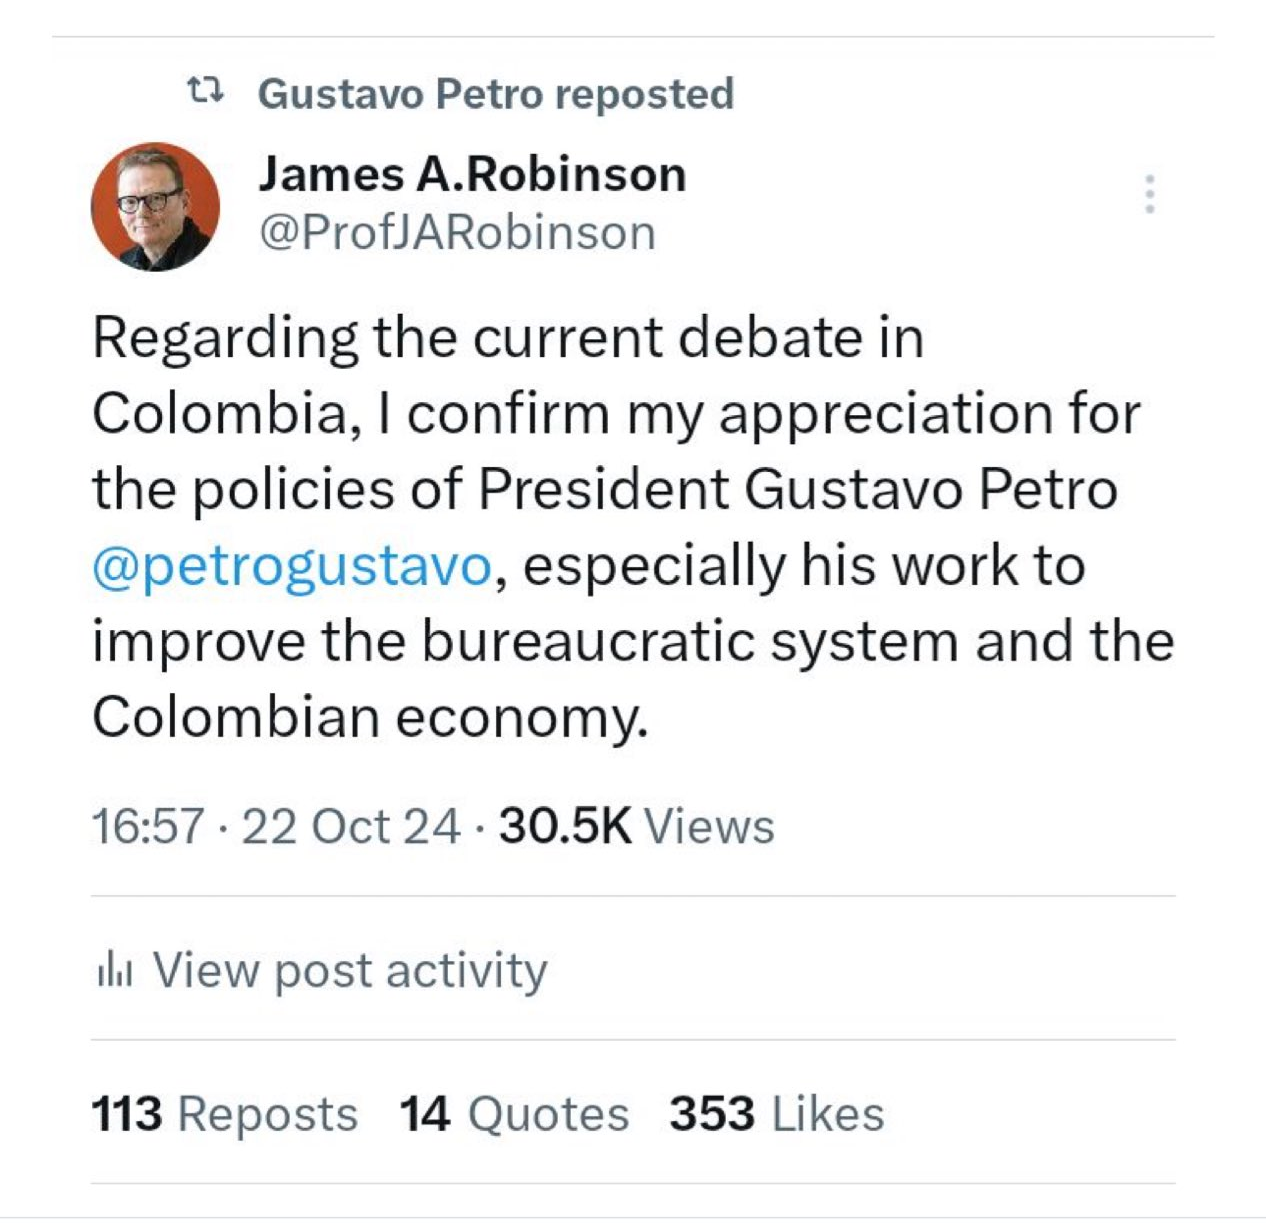Show the 113 Reposts list
This screenshot has width=1266, height=1223.
(x=224, y=1114)
